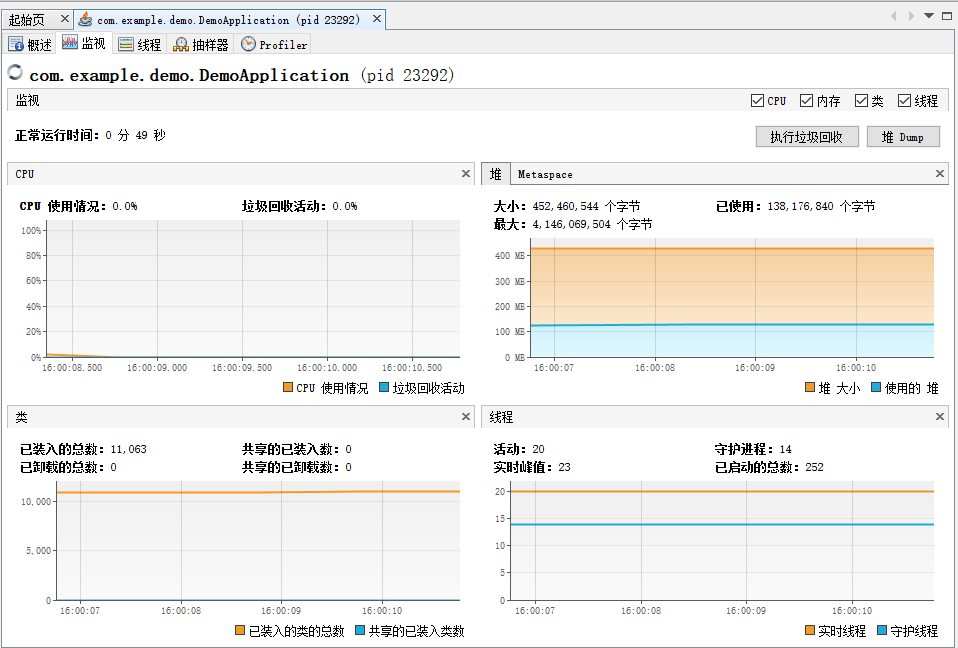Click the loaded classes total 11,063
958x648 pixels.
[x=128, y=450]
